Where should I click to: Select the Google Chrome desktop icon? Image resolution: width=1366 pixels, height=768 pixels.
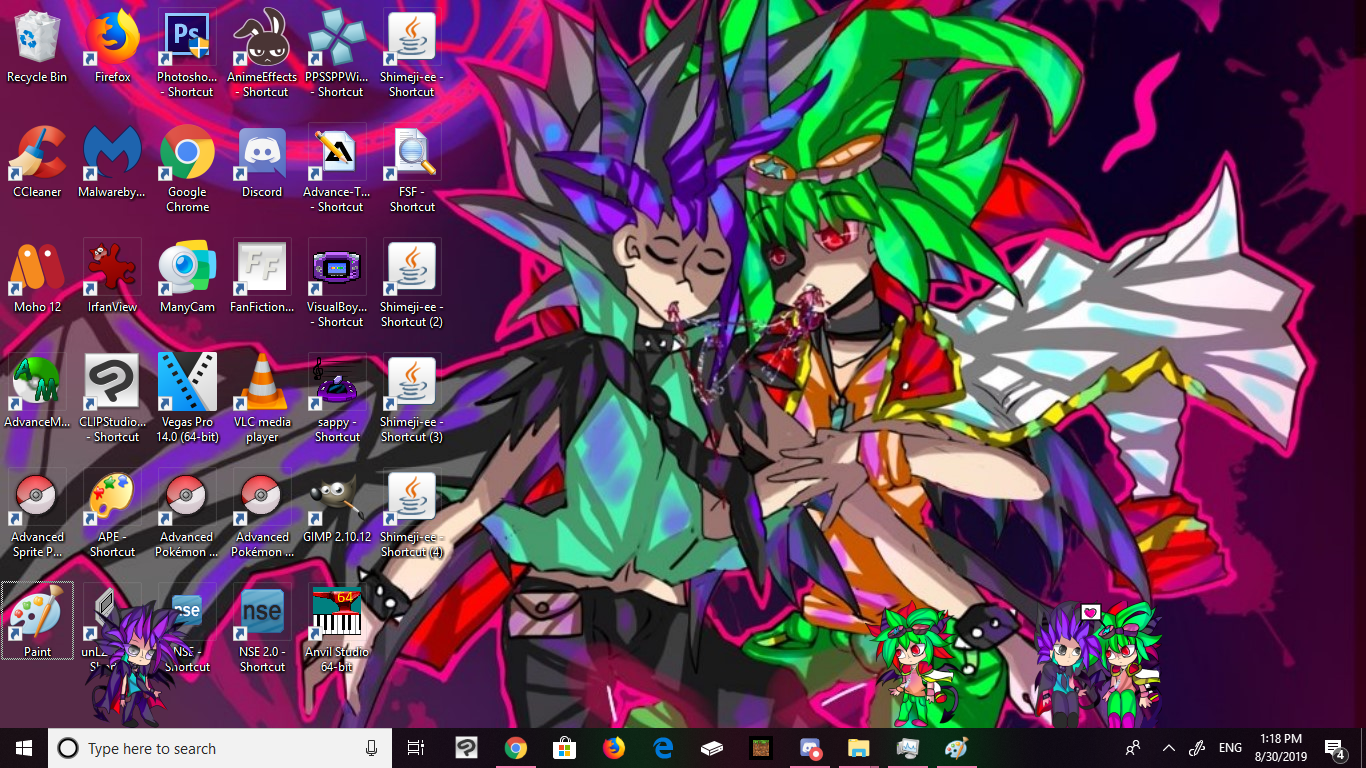(187, 169)
